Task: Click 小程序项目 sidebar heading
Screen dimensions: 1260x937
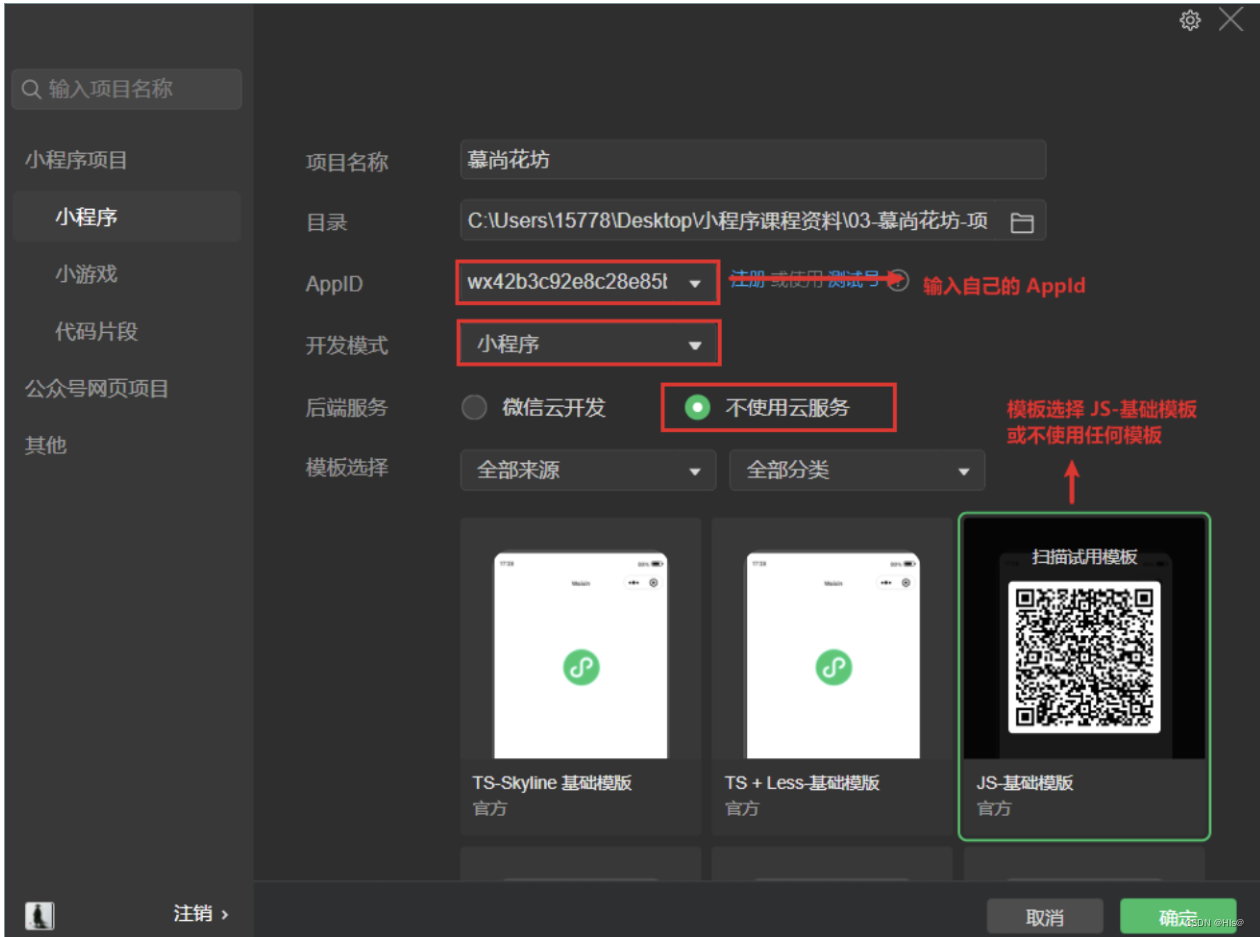Action: [x=76, y=160]
